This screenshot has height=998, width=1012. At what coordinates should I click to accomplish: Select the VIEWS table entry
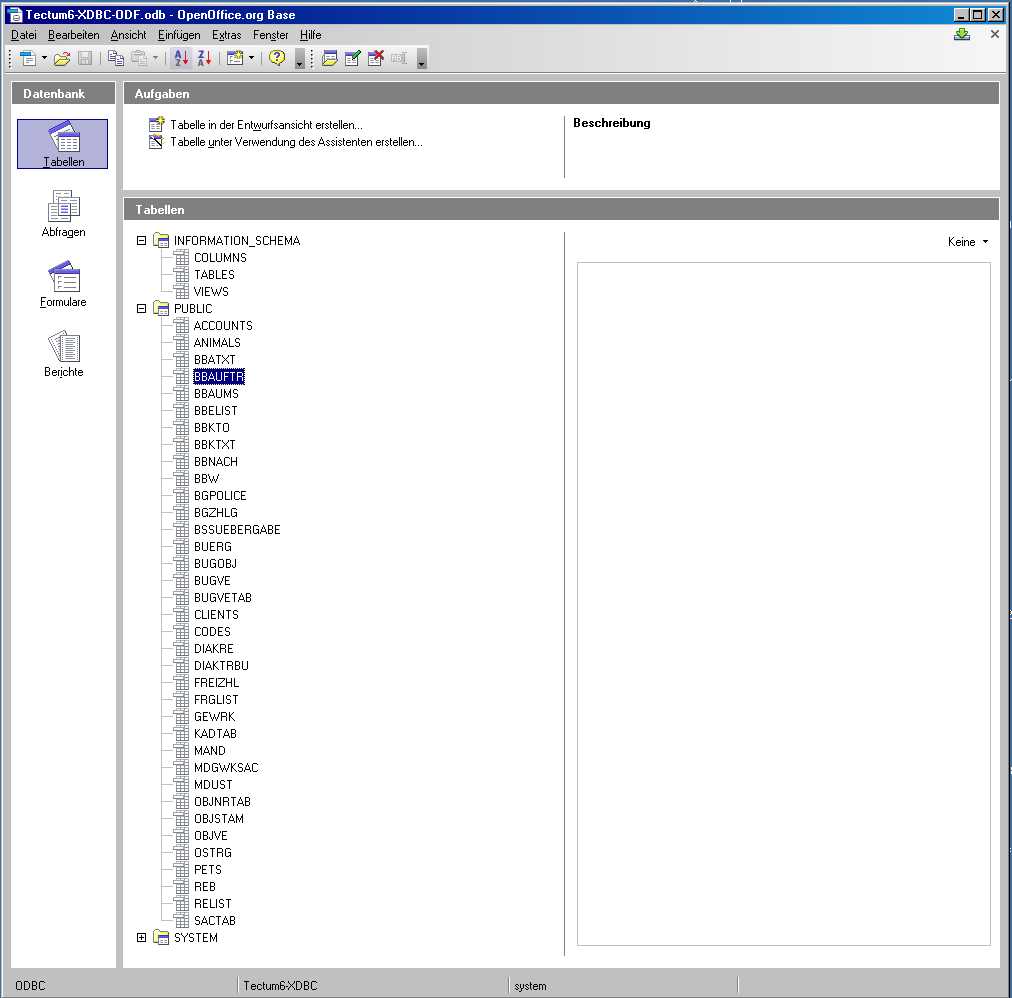[x=211, y=292]
